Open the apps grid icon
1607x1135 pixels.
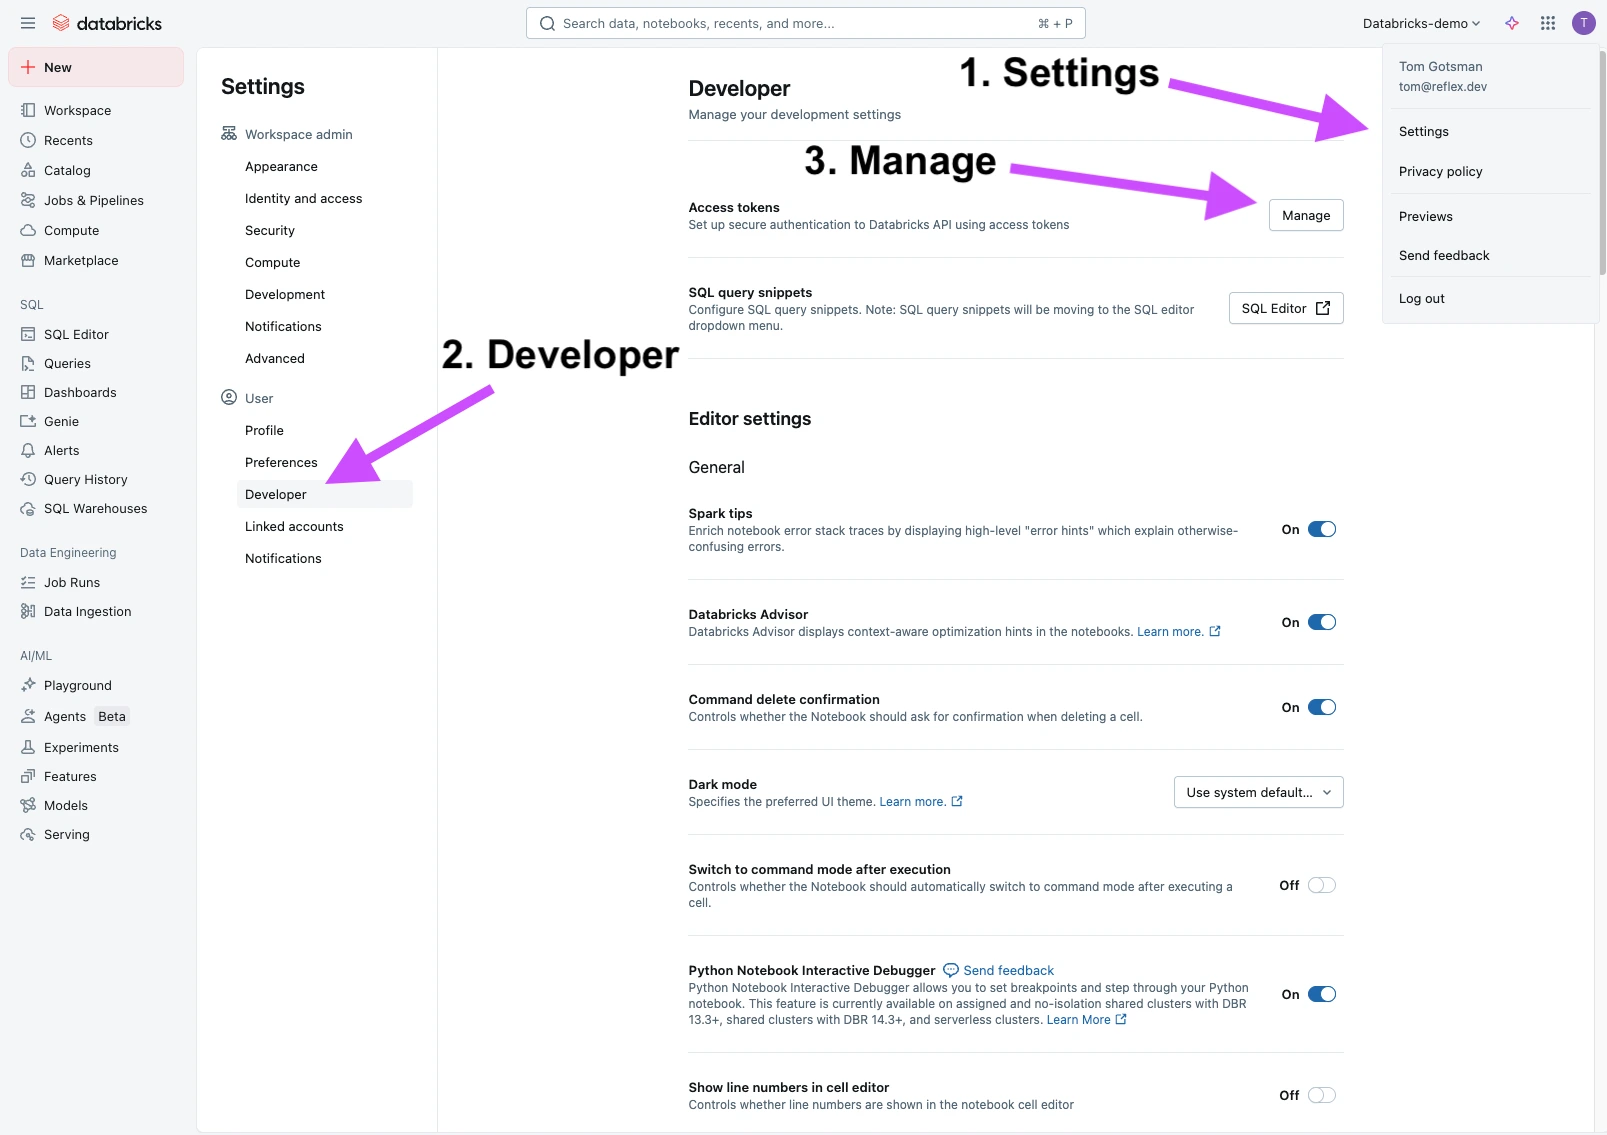(x=1548, y=23)
